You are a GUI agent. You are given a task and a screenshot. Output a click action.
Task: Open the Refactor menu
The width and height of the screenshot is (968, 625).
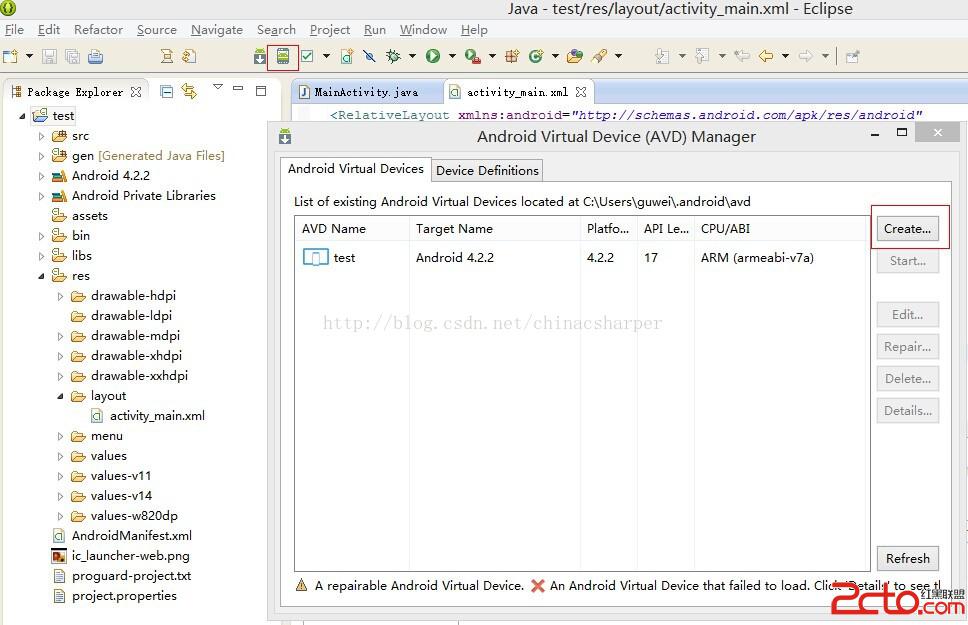pyautogui.click(x=98, y=30)
